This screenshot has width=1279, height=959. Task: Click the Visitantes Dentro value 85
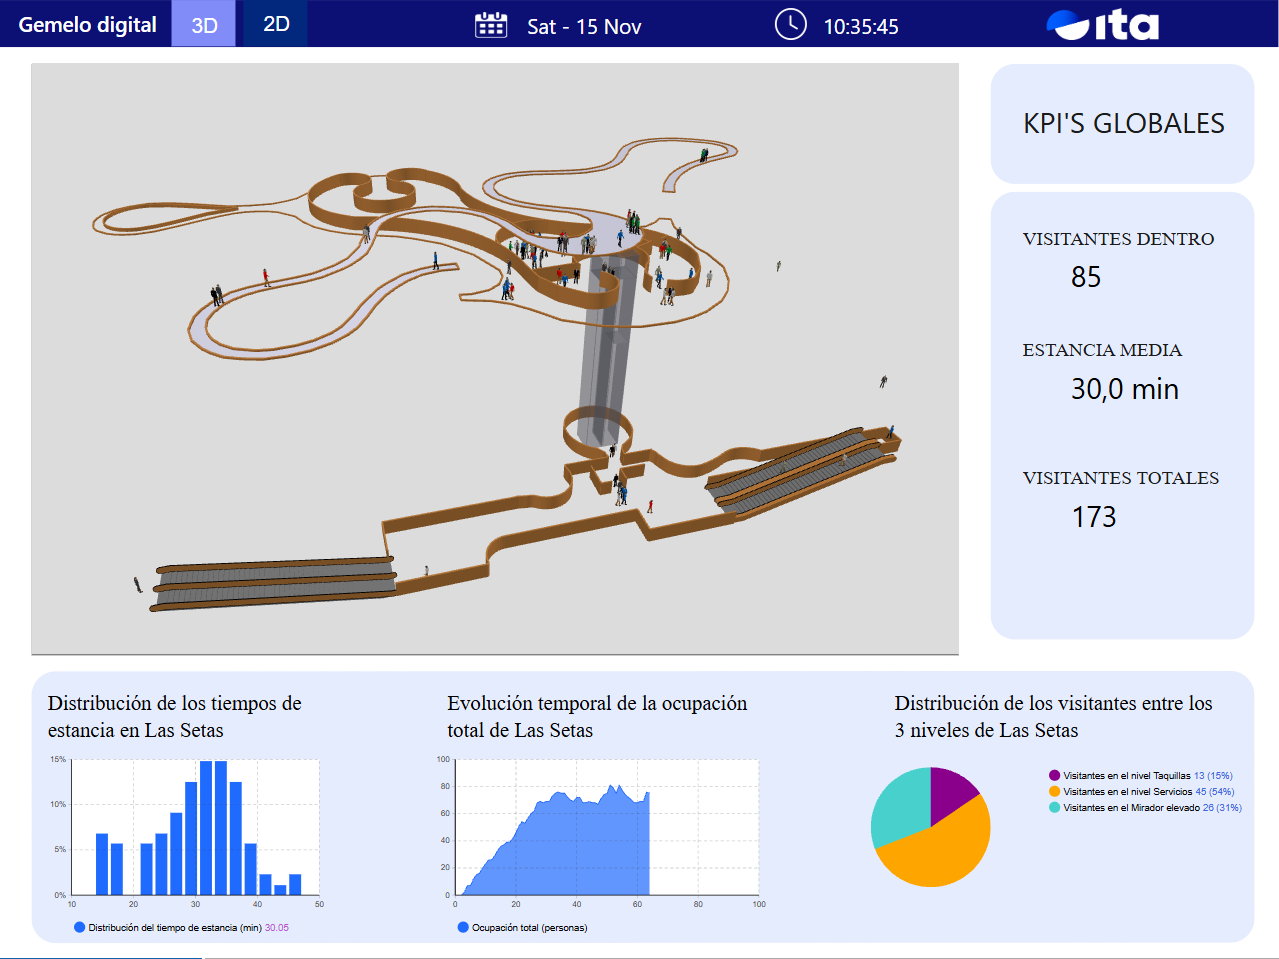point(1086,277)
